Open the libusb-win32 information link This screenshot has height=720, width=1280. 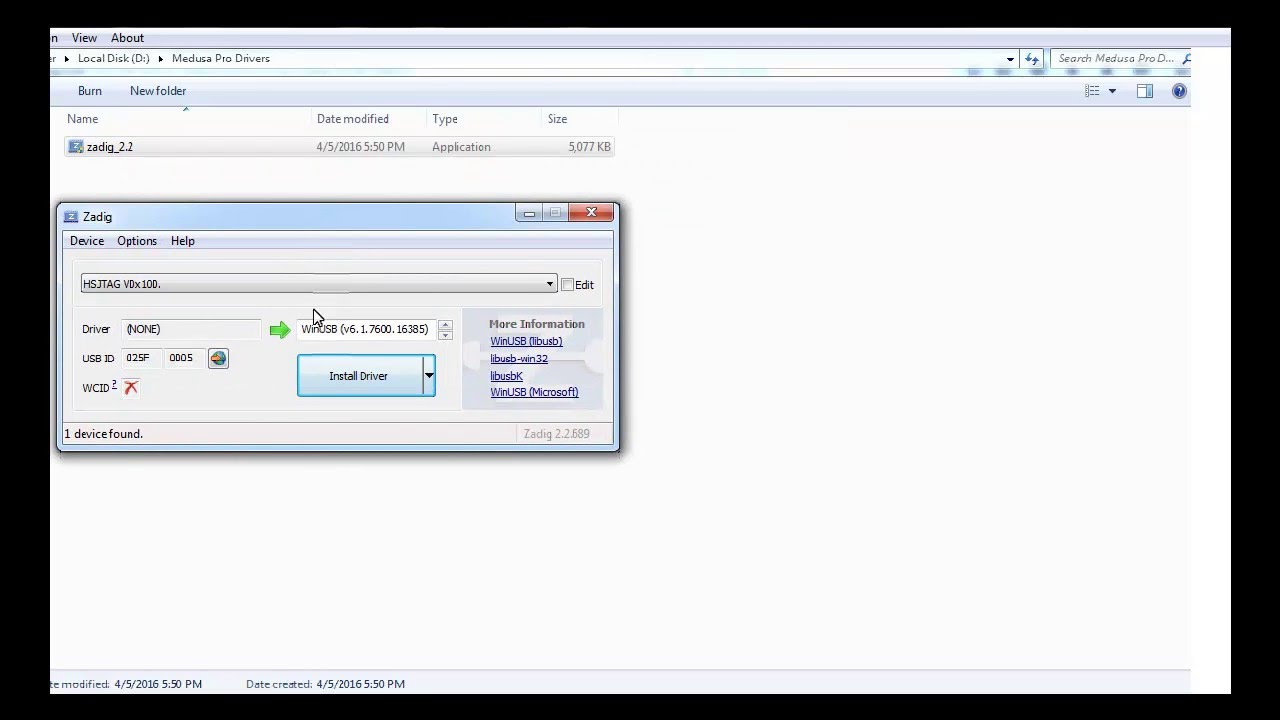(x=519, y=359)
